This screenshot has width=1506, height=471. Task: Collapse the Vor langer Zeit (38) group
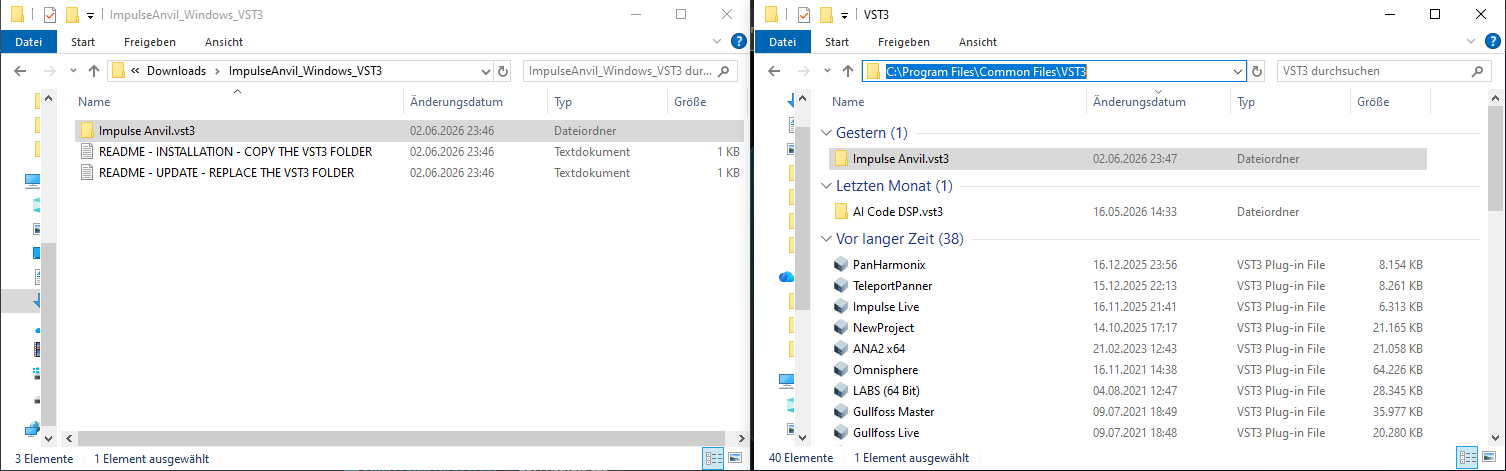(826, 239)
